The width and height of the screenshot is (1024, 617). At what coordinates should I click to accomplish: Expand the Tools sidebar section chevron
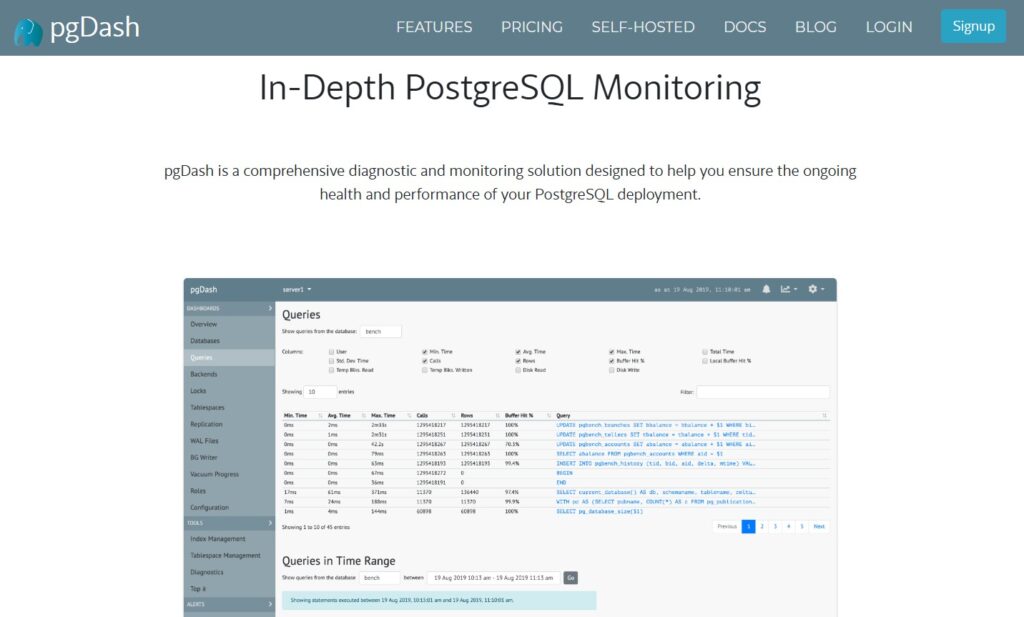[x=270, y=523]
